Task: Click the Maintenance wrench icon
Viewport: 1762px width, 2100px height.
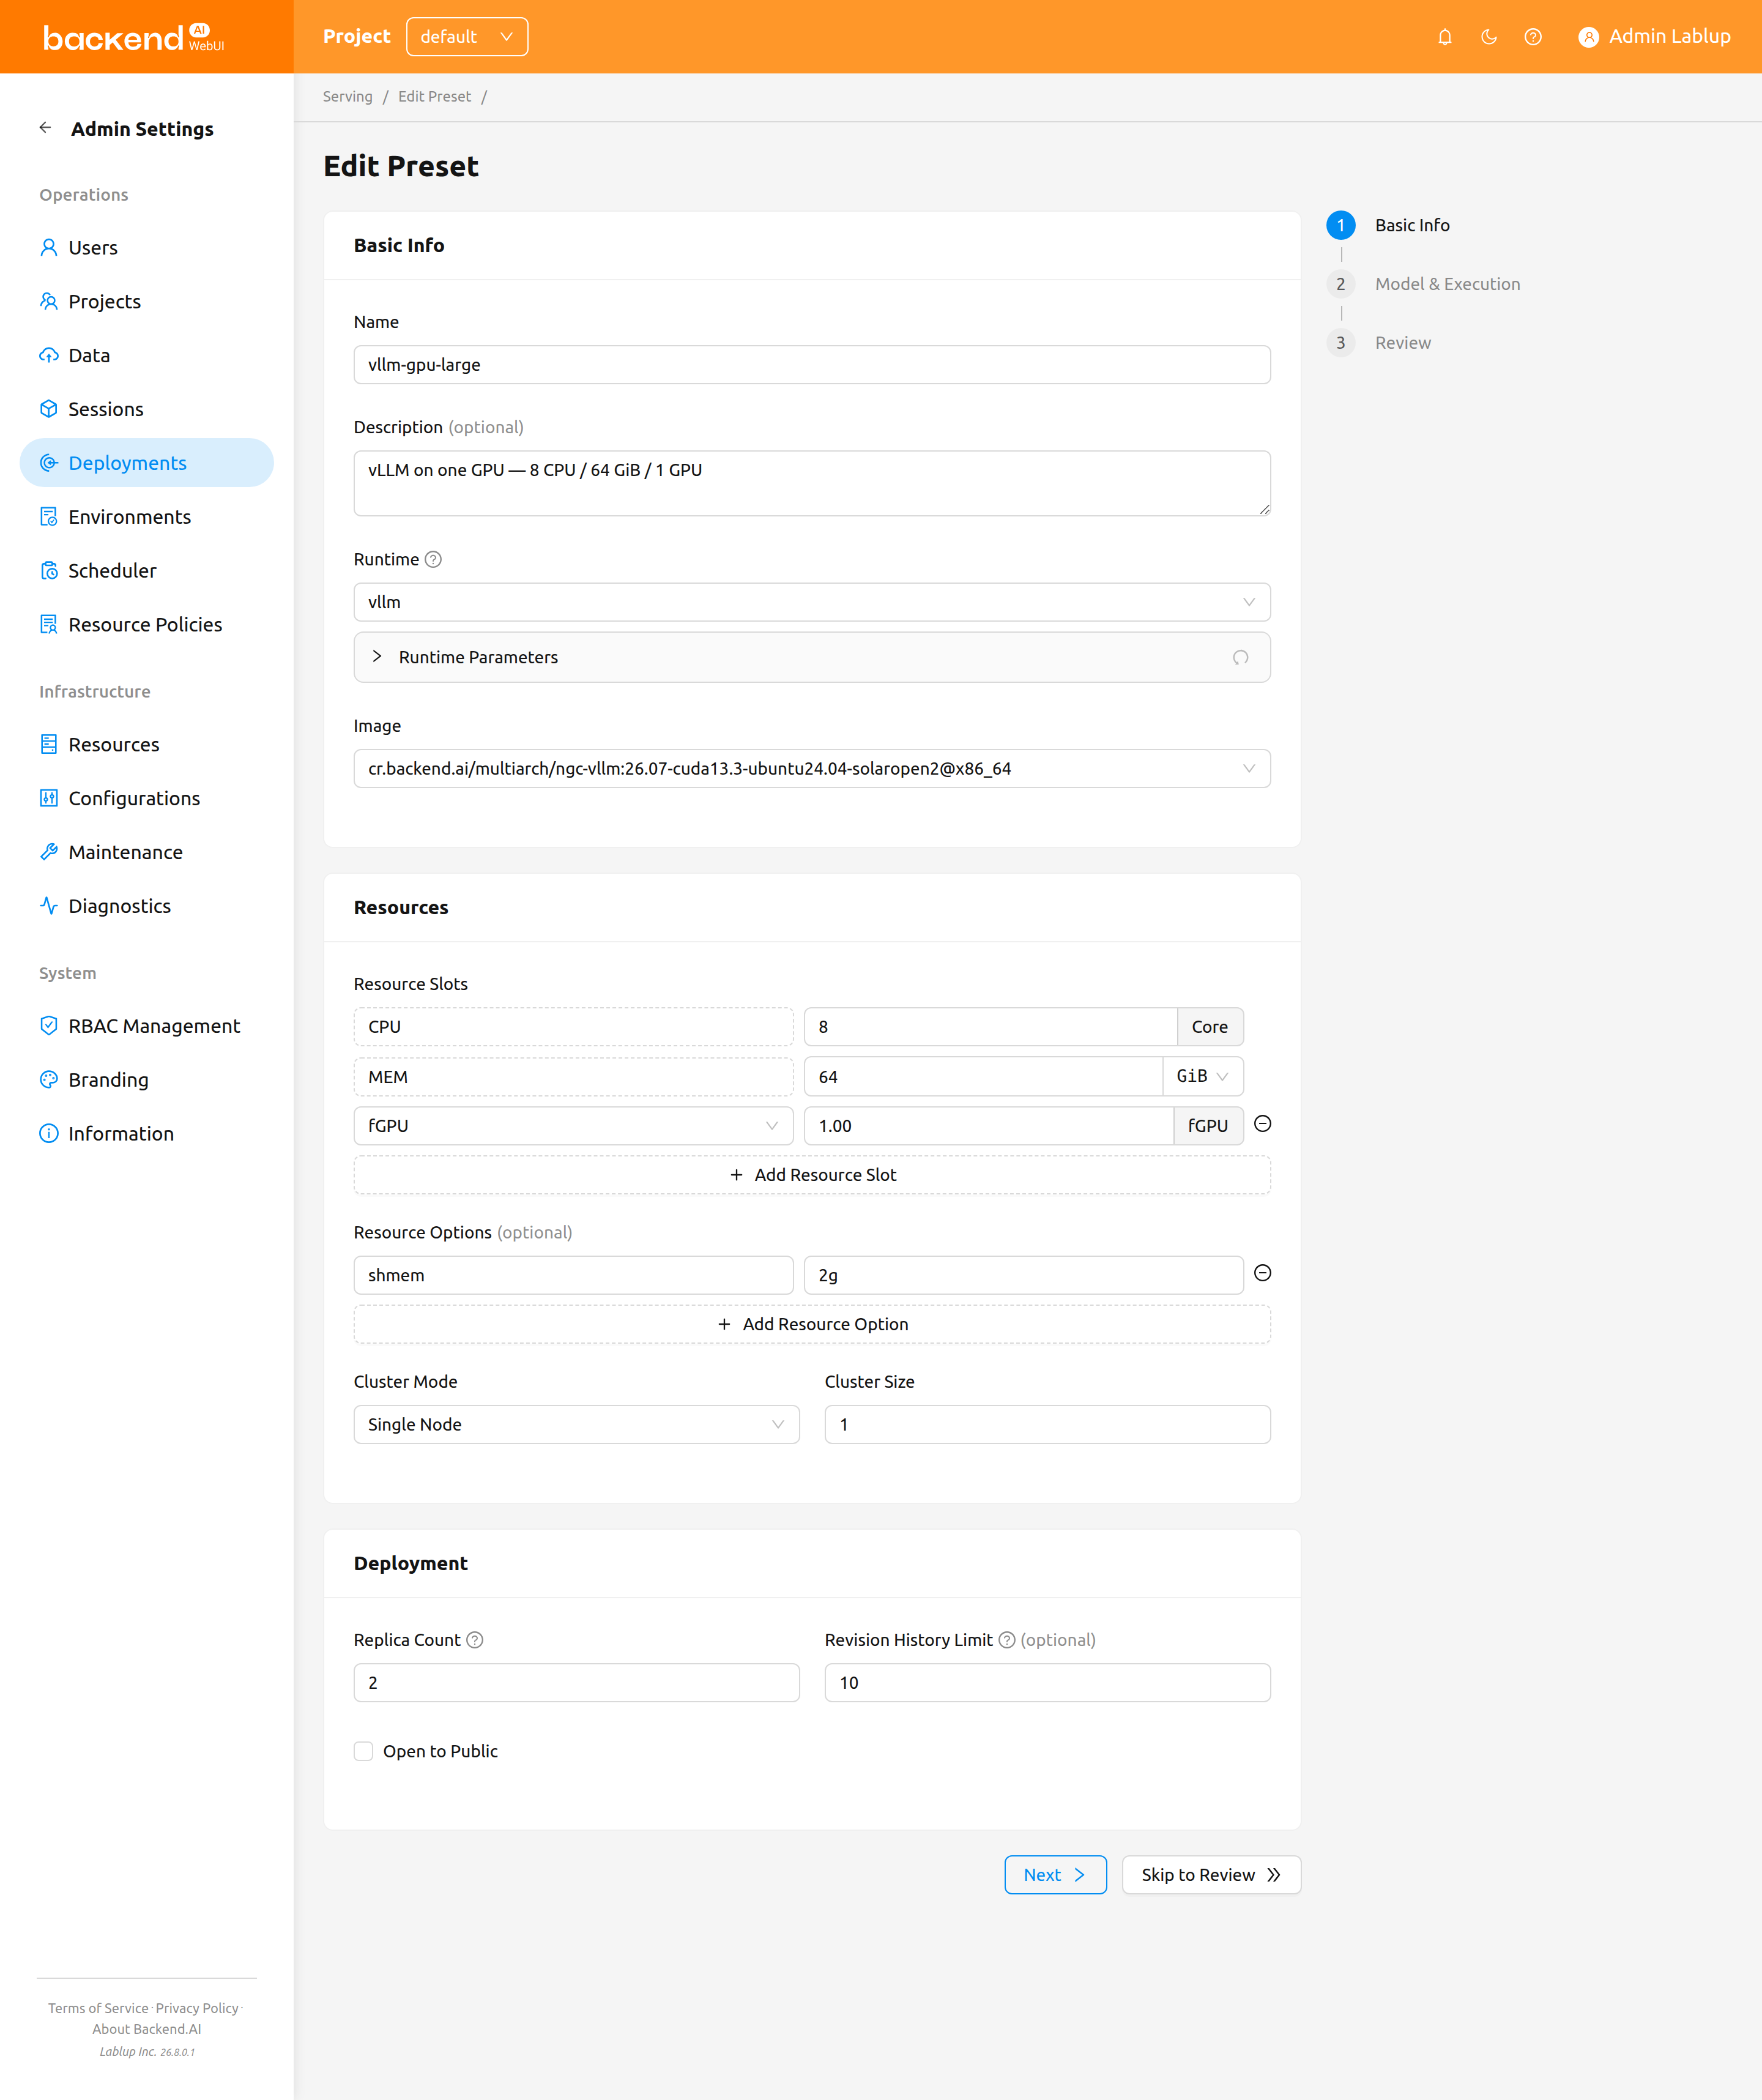Action: coord(48,853)
